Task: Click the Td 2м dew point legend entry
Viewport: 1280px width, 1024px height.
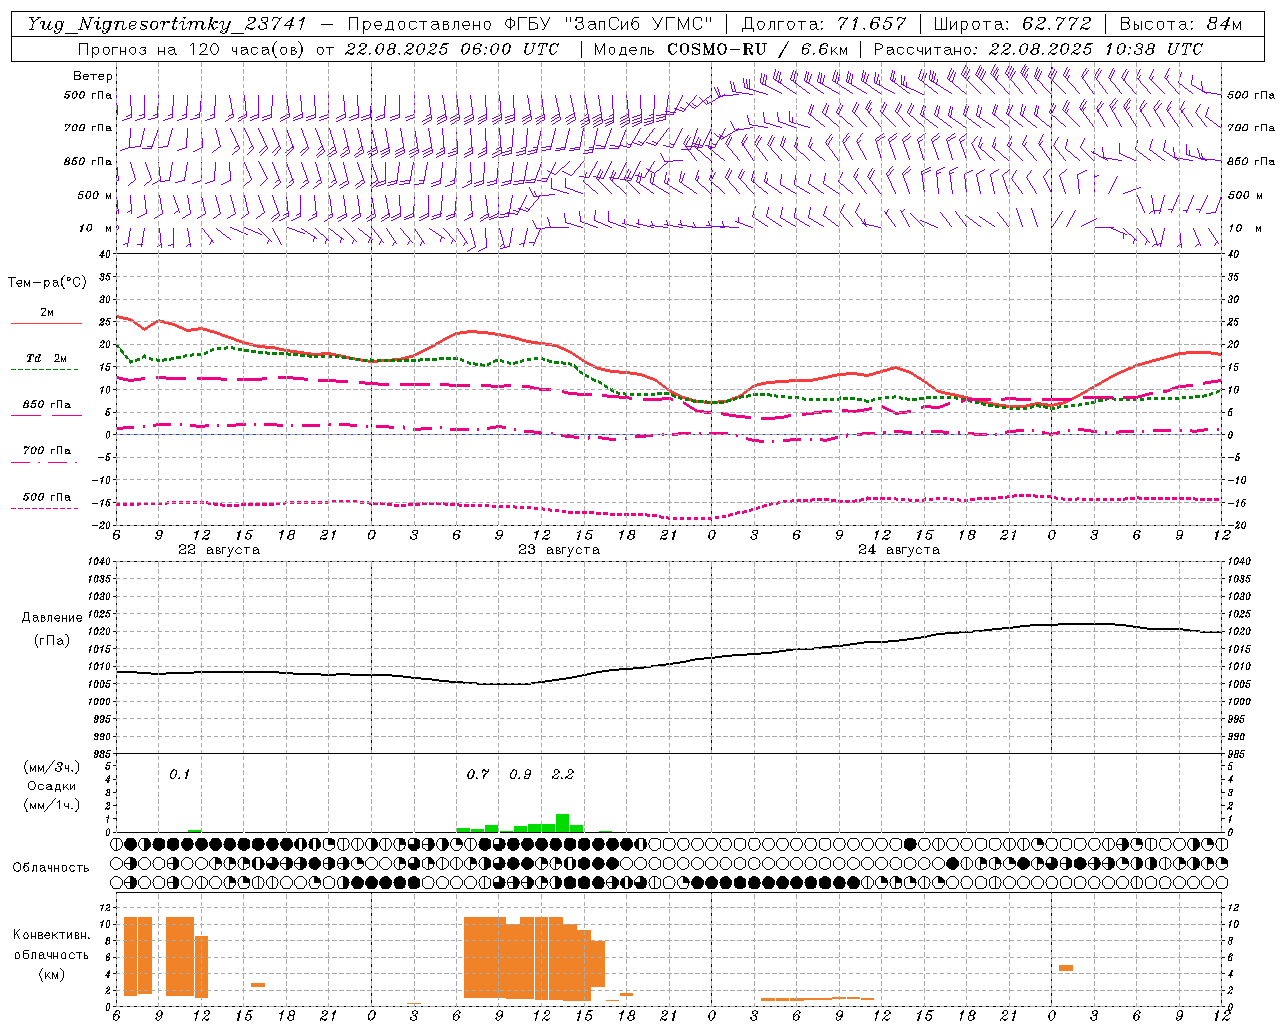Action: pos(46,358)
